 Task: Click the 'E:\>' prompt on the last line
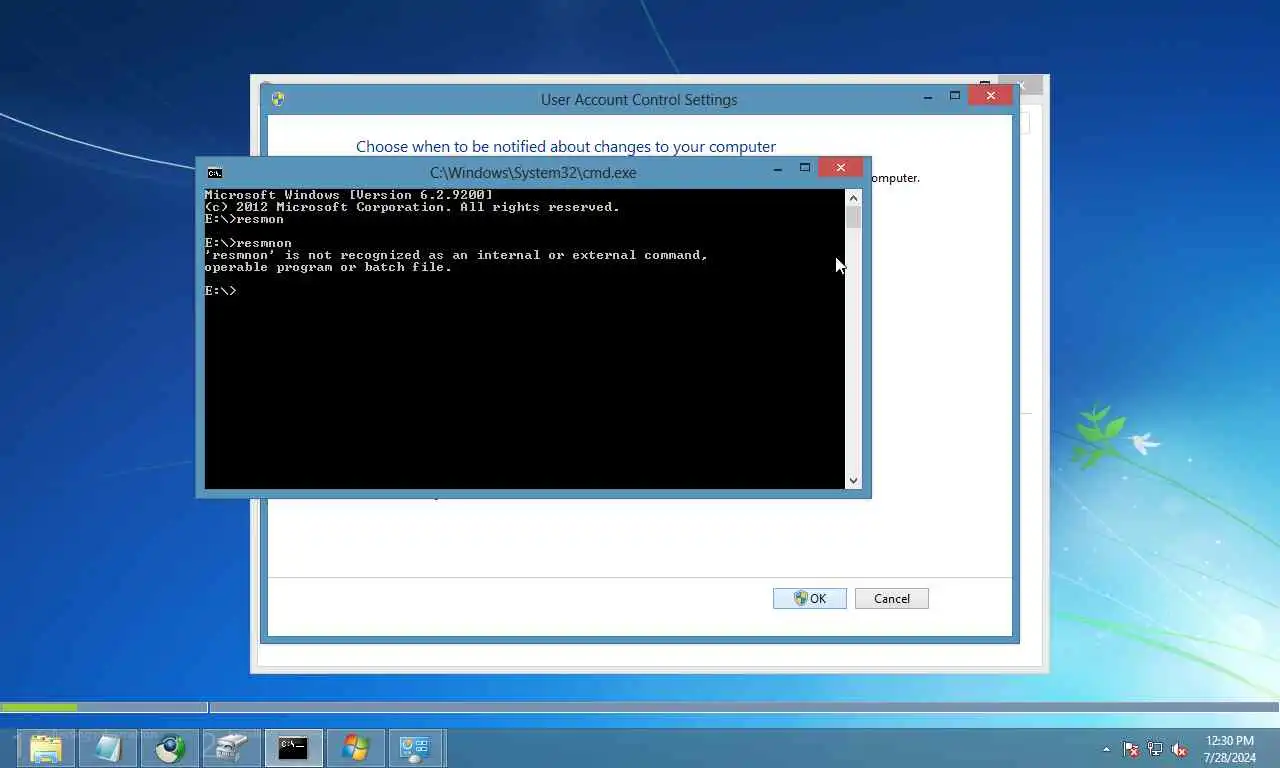tap(220, 291)
